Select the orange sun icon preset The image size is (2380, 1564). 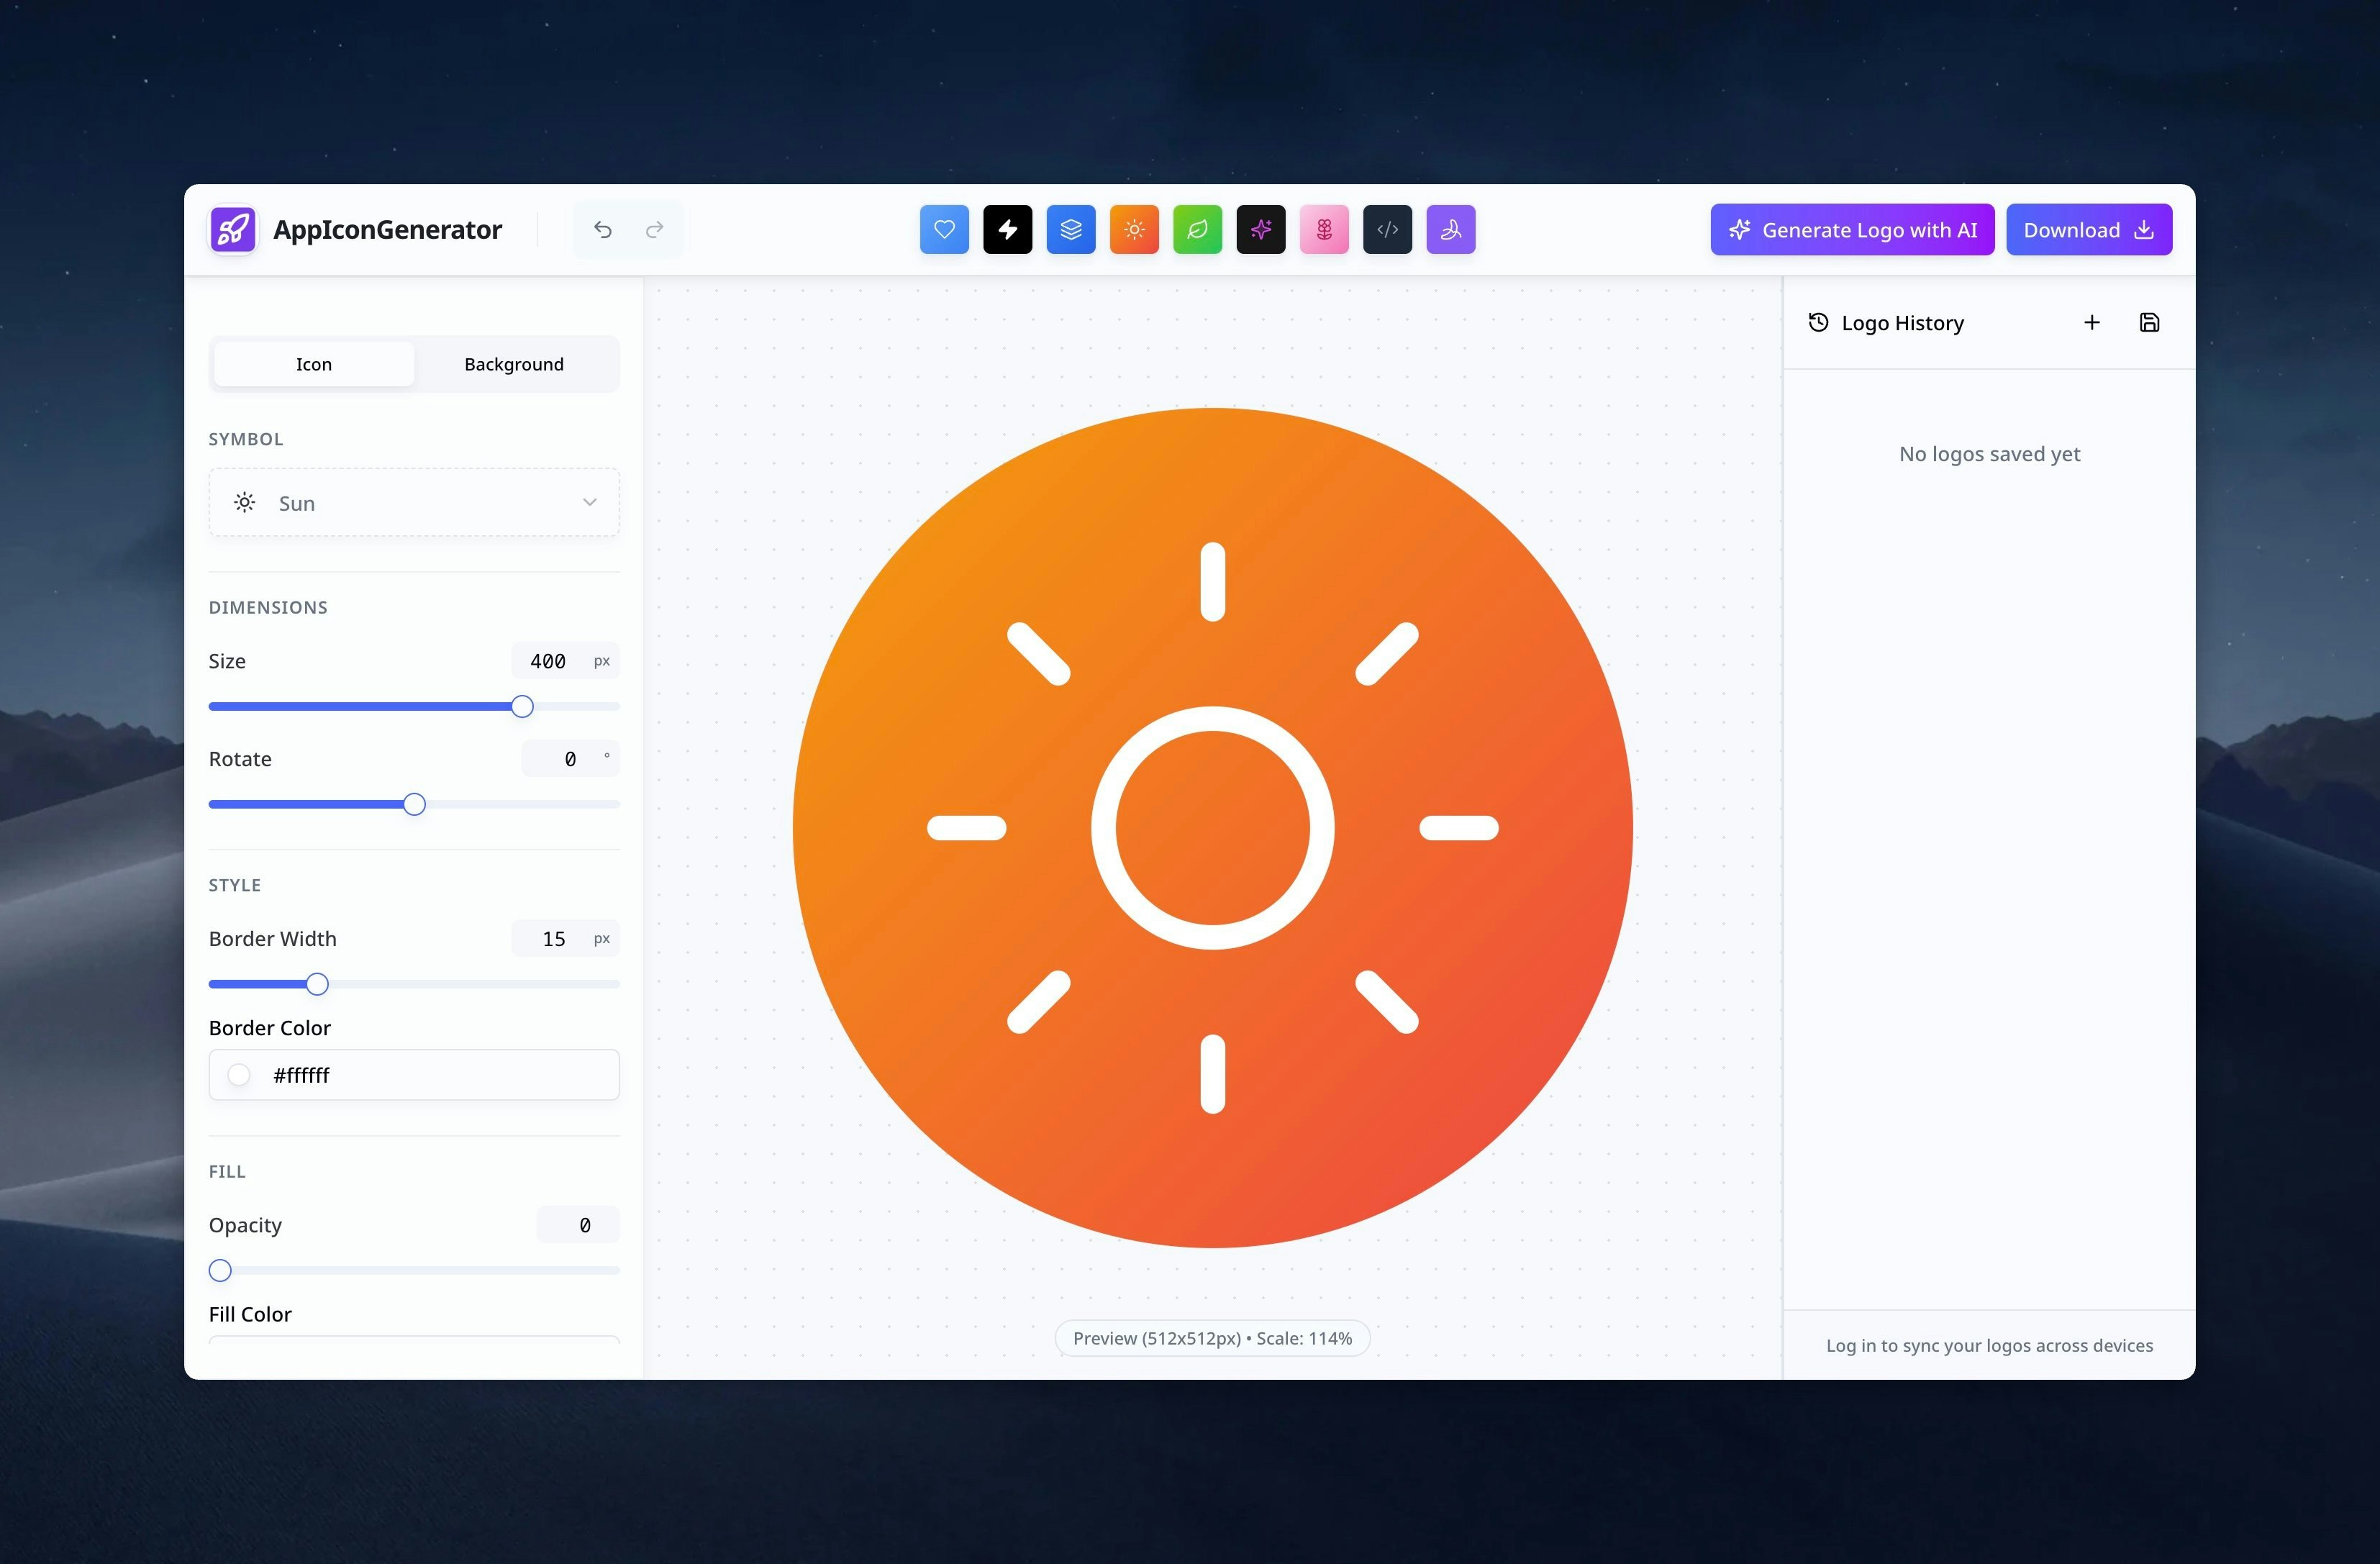[x=1134, y=229]
